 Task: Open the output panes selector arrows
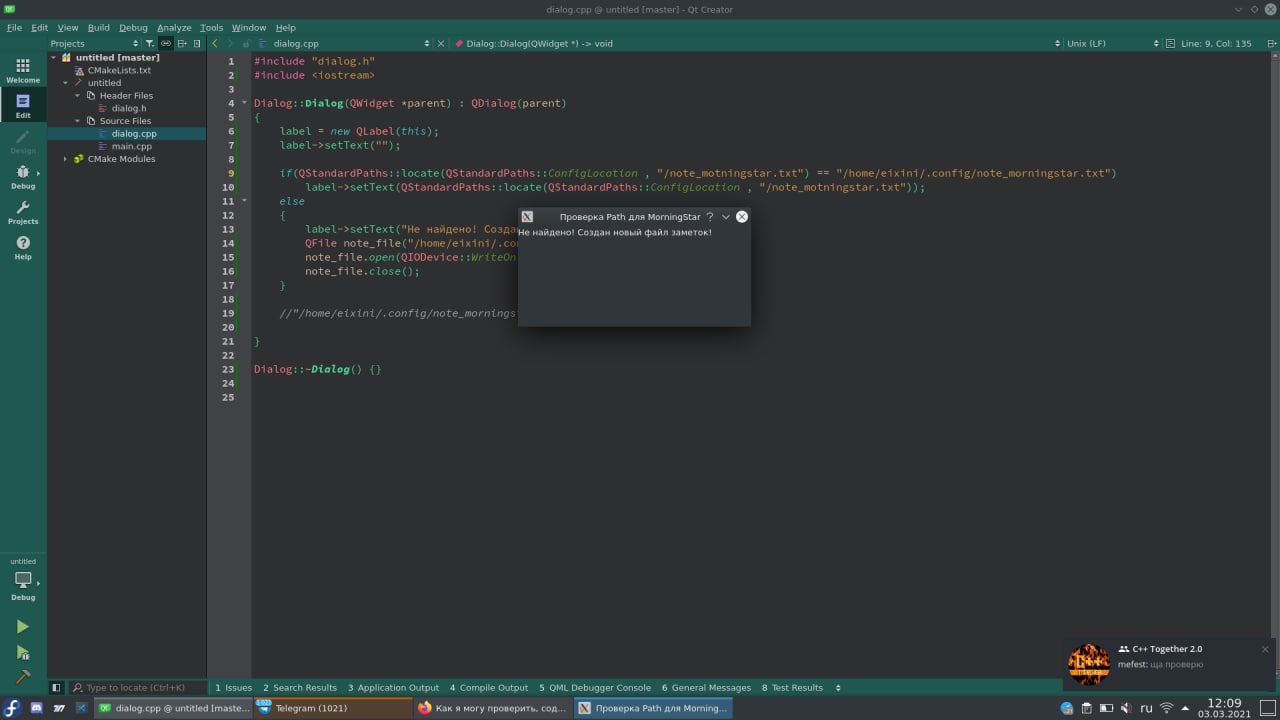click(838, 688)
